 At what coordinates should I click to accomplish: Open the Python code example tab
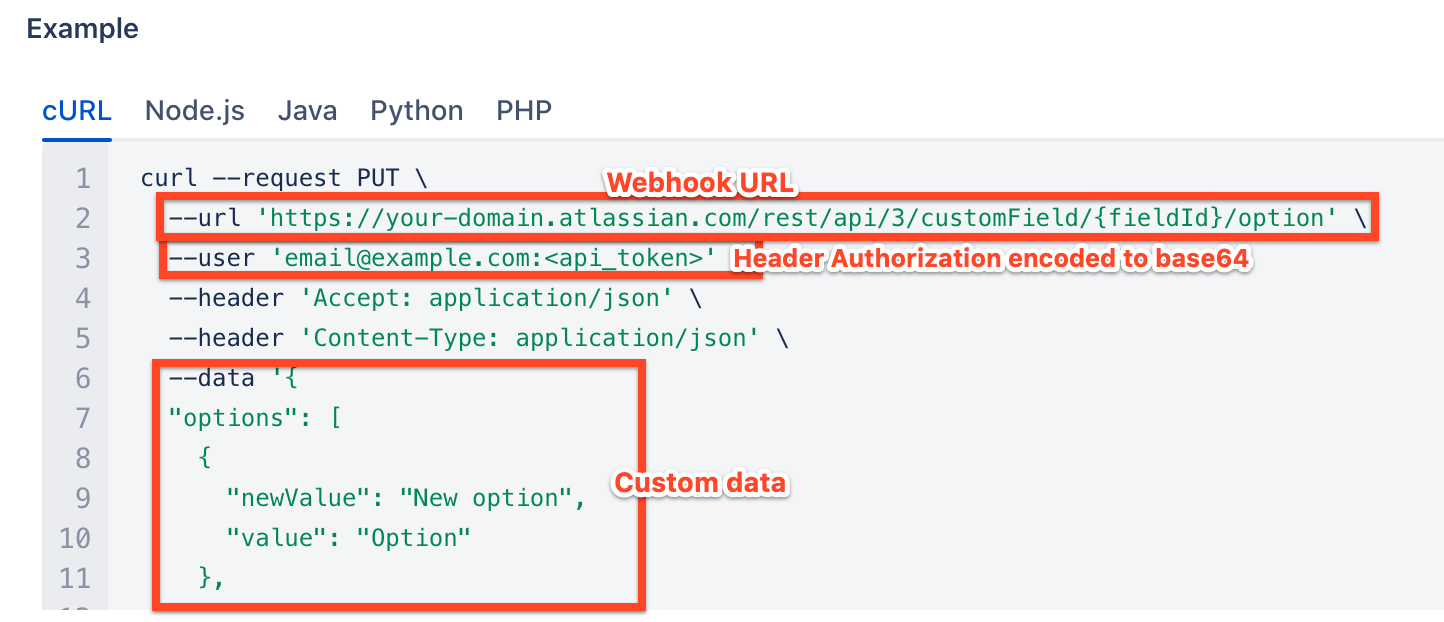[416, 111]
